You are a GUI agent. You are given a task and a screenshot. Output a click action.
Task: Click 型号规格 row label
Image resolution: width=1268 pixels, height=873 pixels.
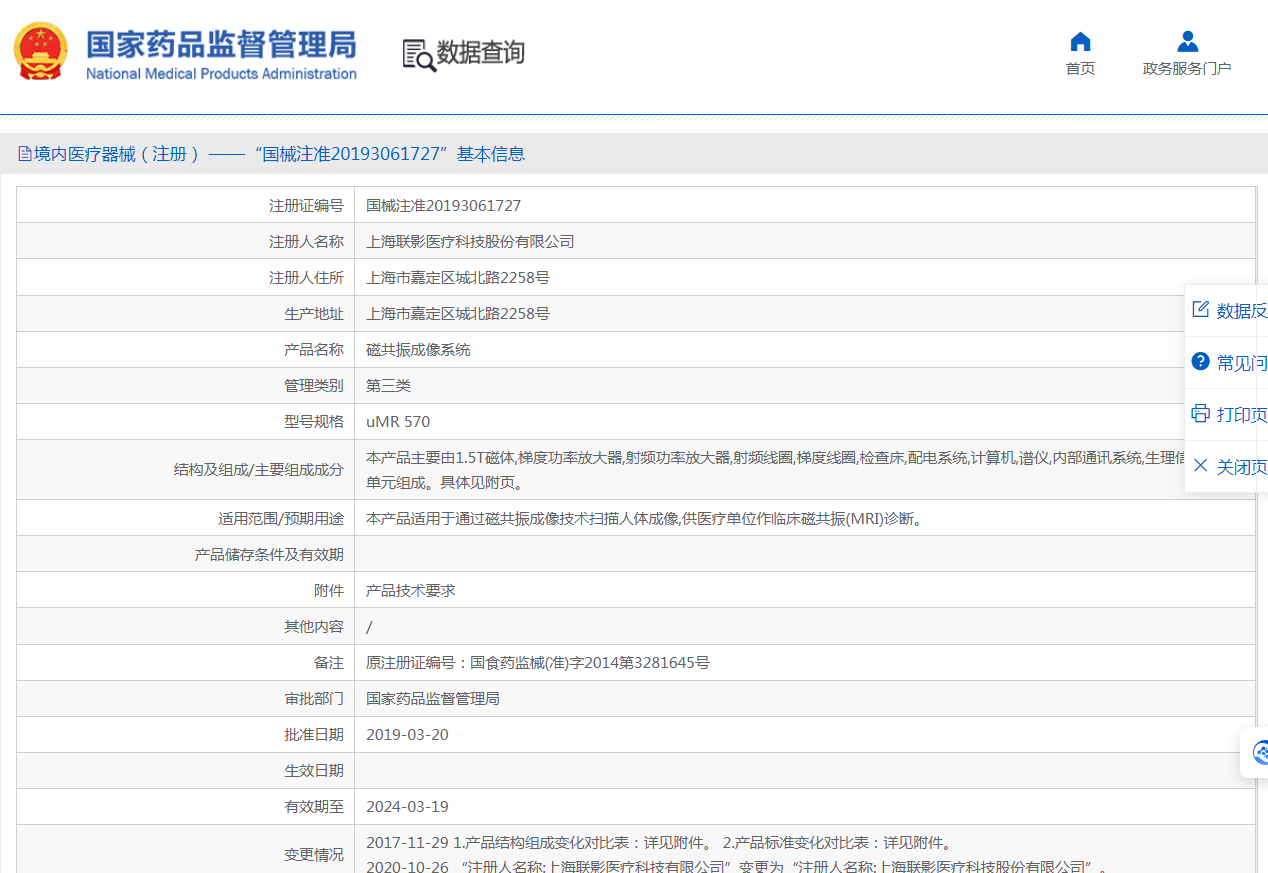314,421
